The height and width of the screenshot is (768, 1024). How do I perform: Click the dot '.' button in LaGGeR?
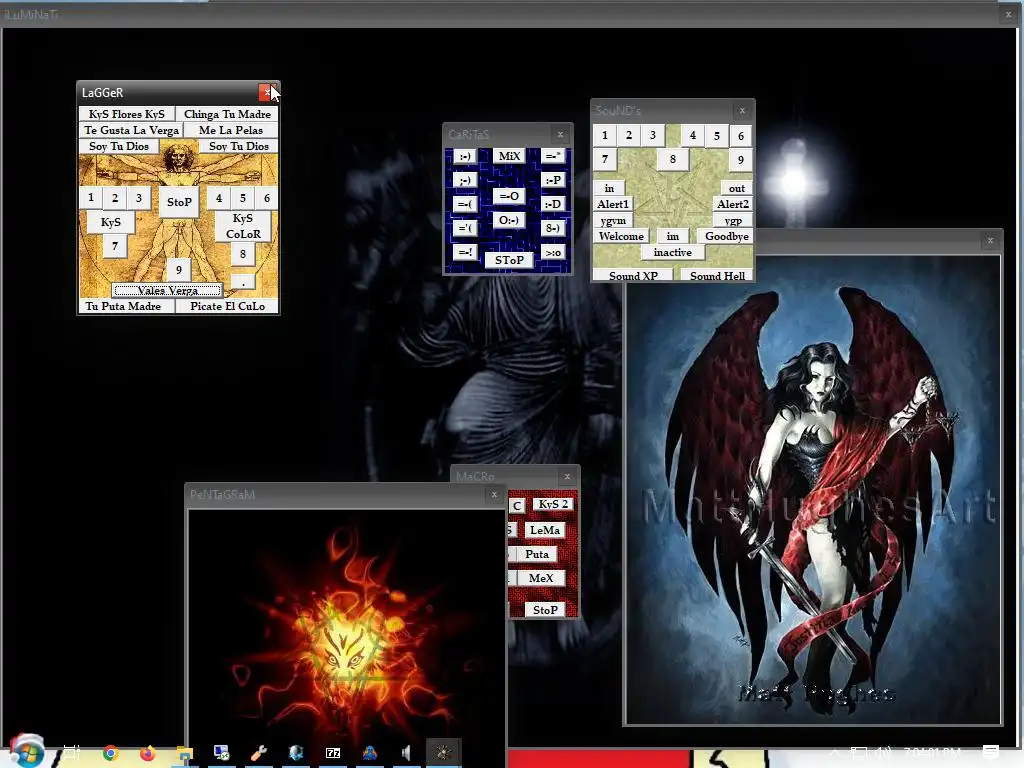pos(242,282)
